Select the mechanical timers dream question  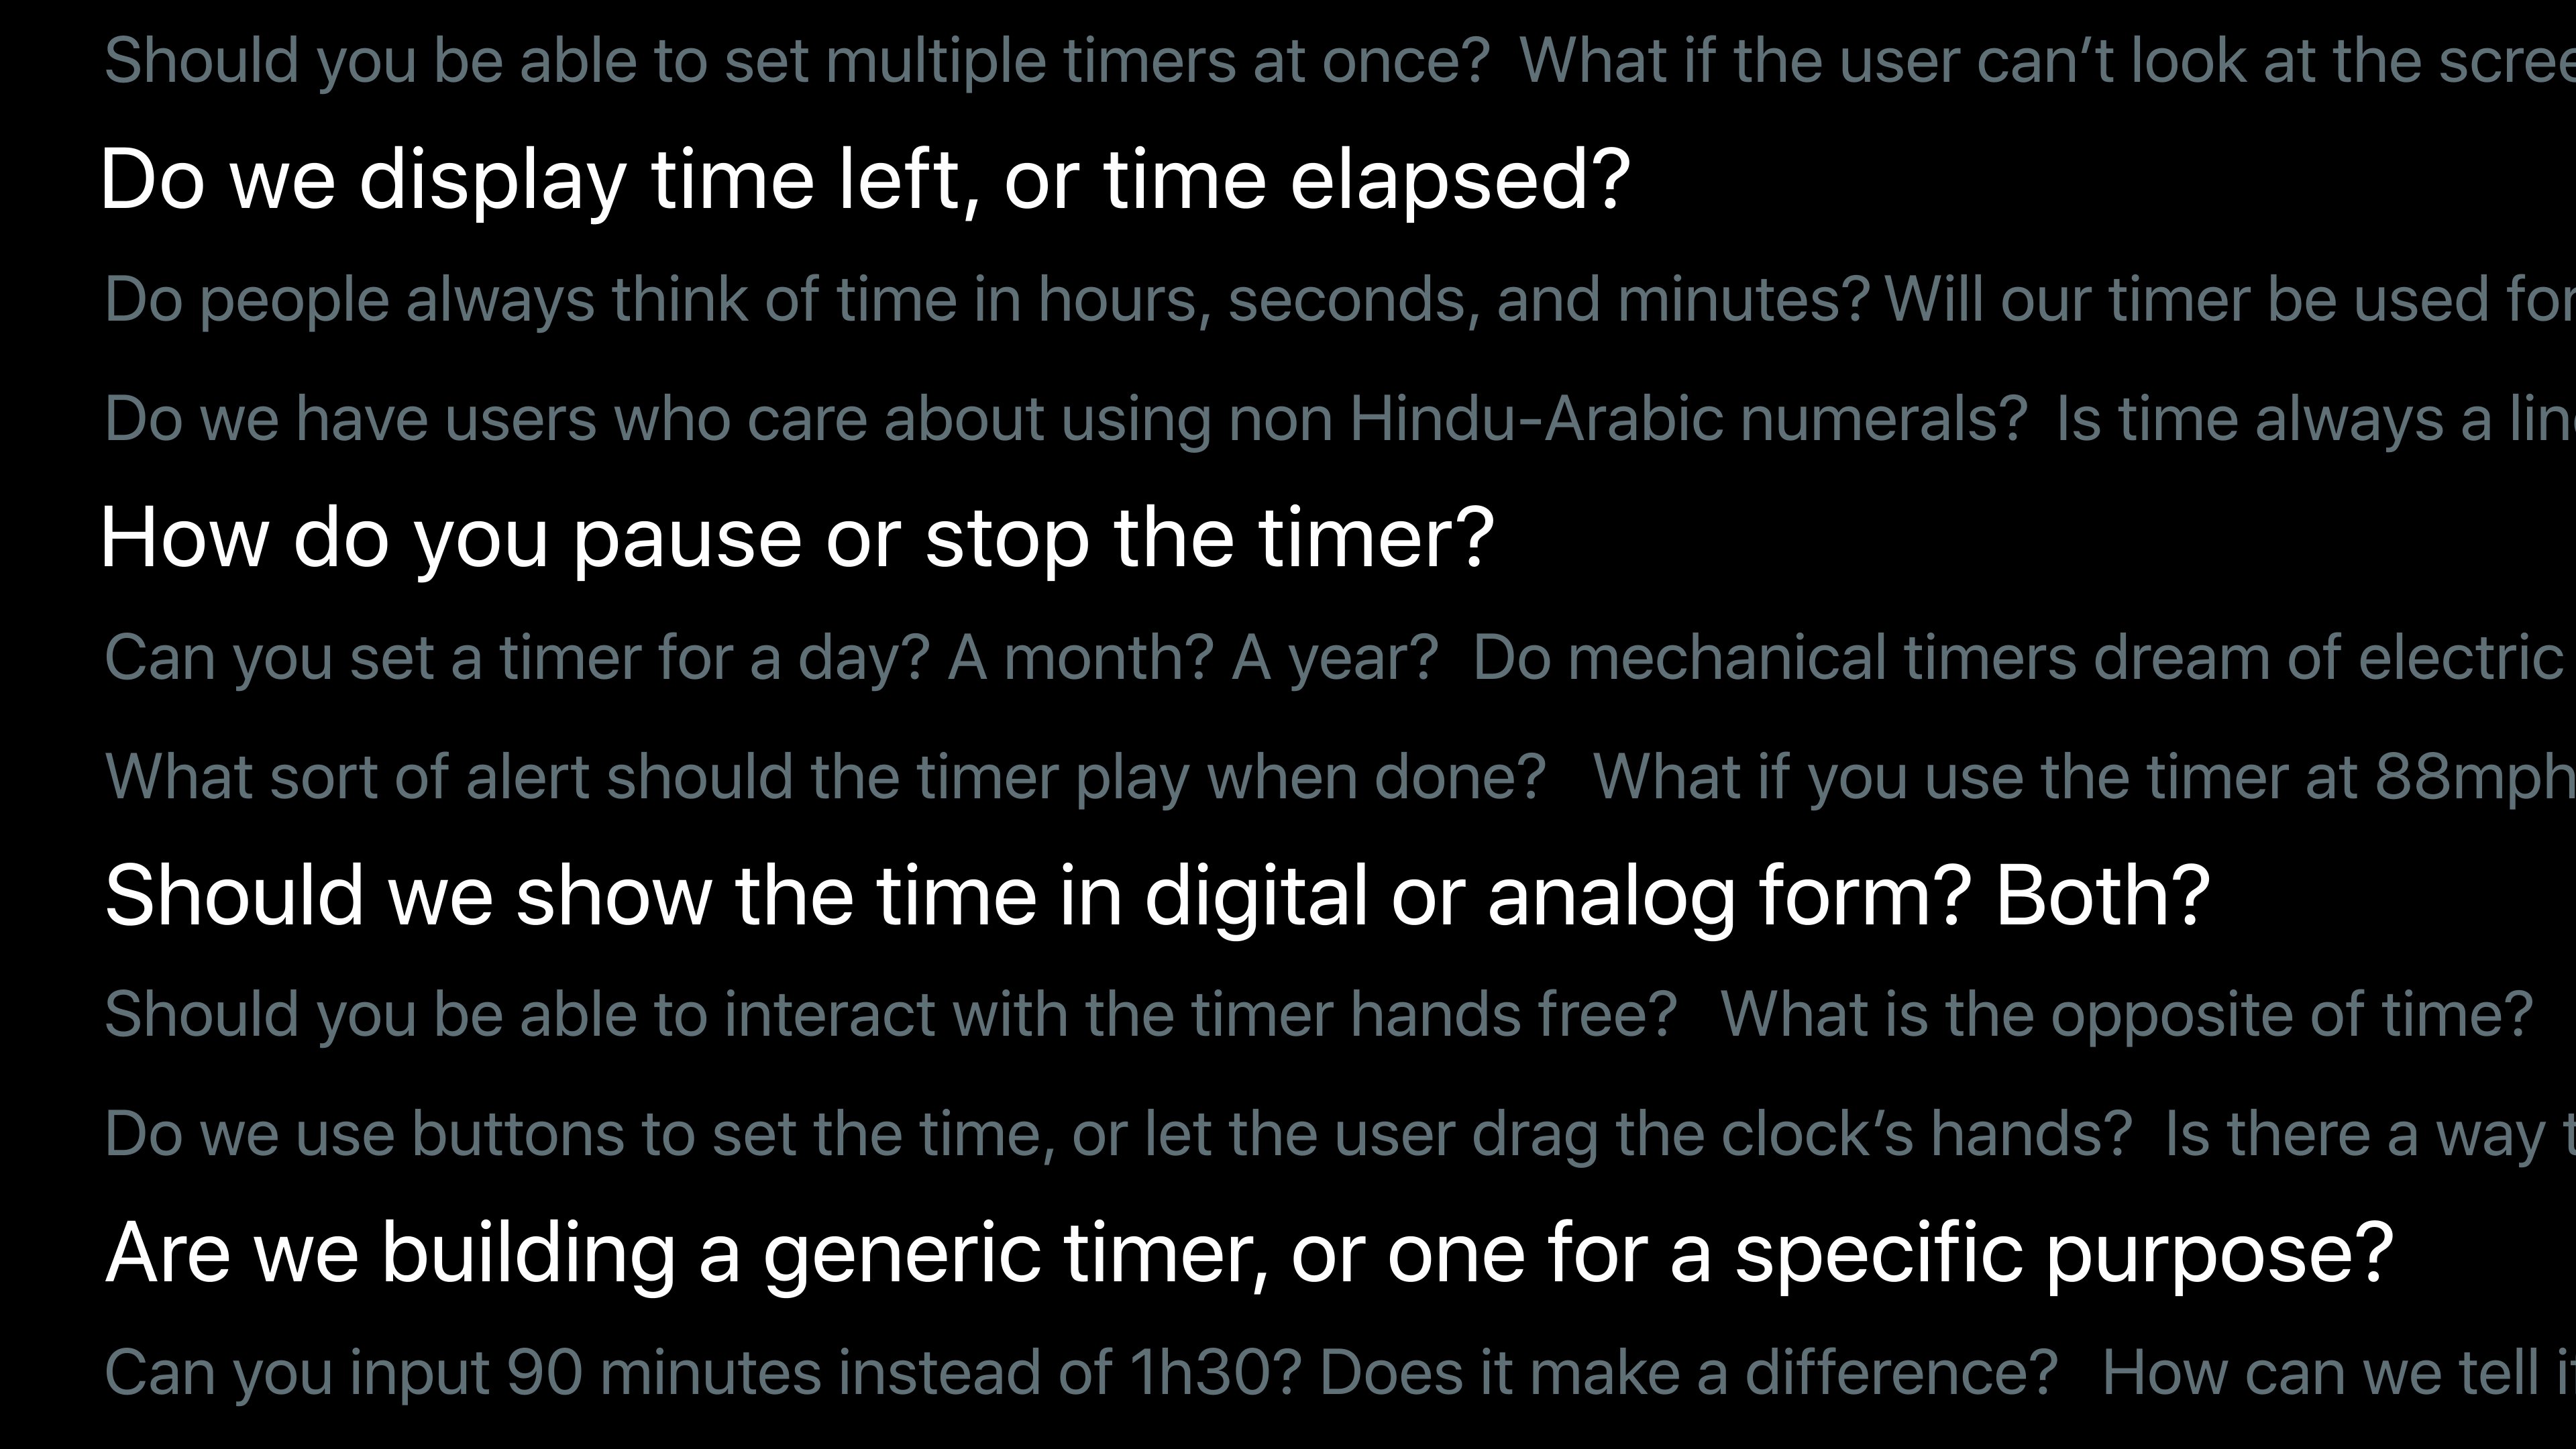[x=2020, y=658]
